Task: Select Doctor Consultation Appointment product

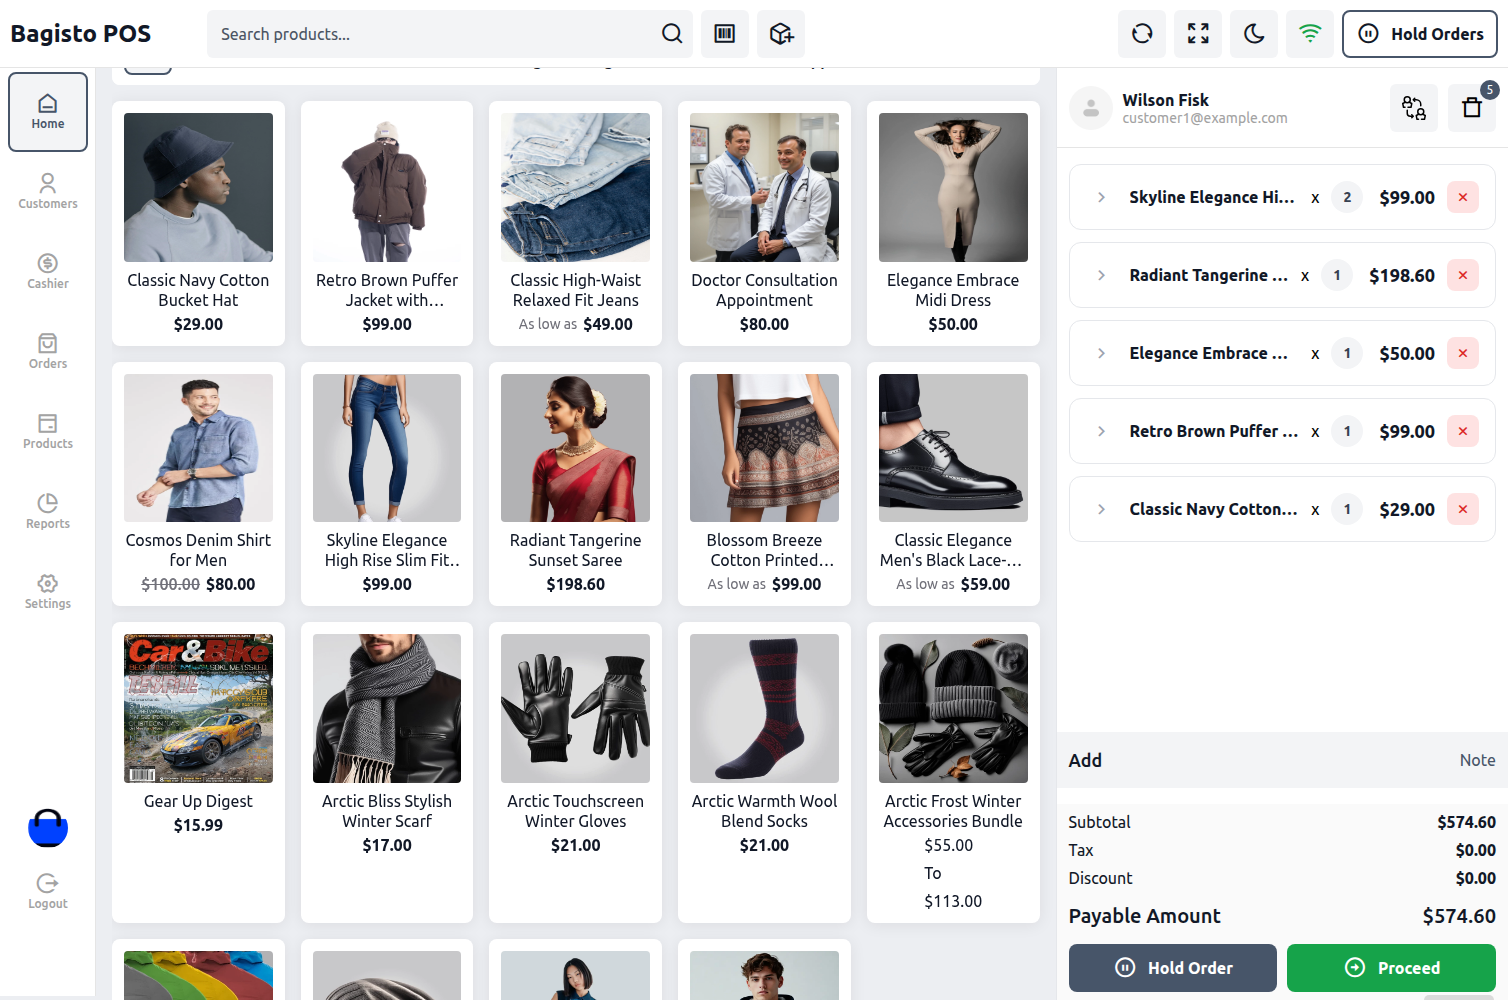Action: 764,223
